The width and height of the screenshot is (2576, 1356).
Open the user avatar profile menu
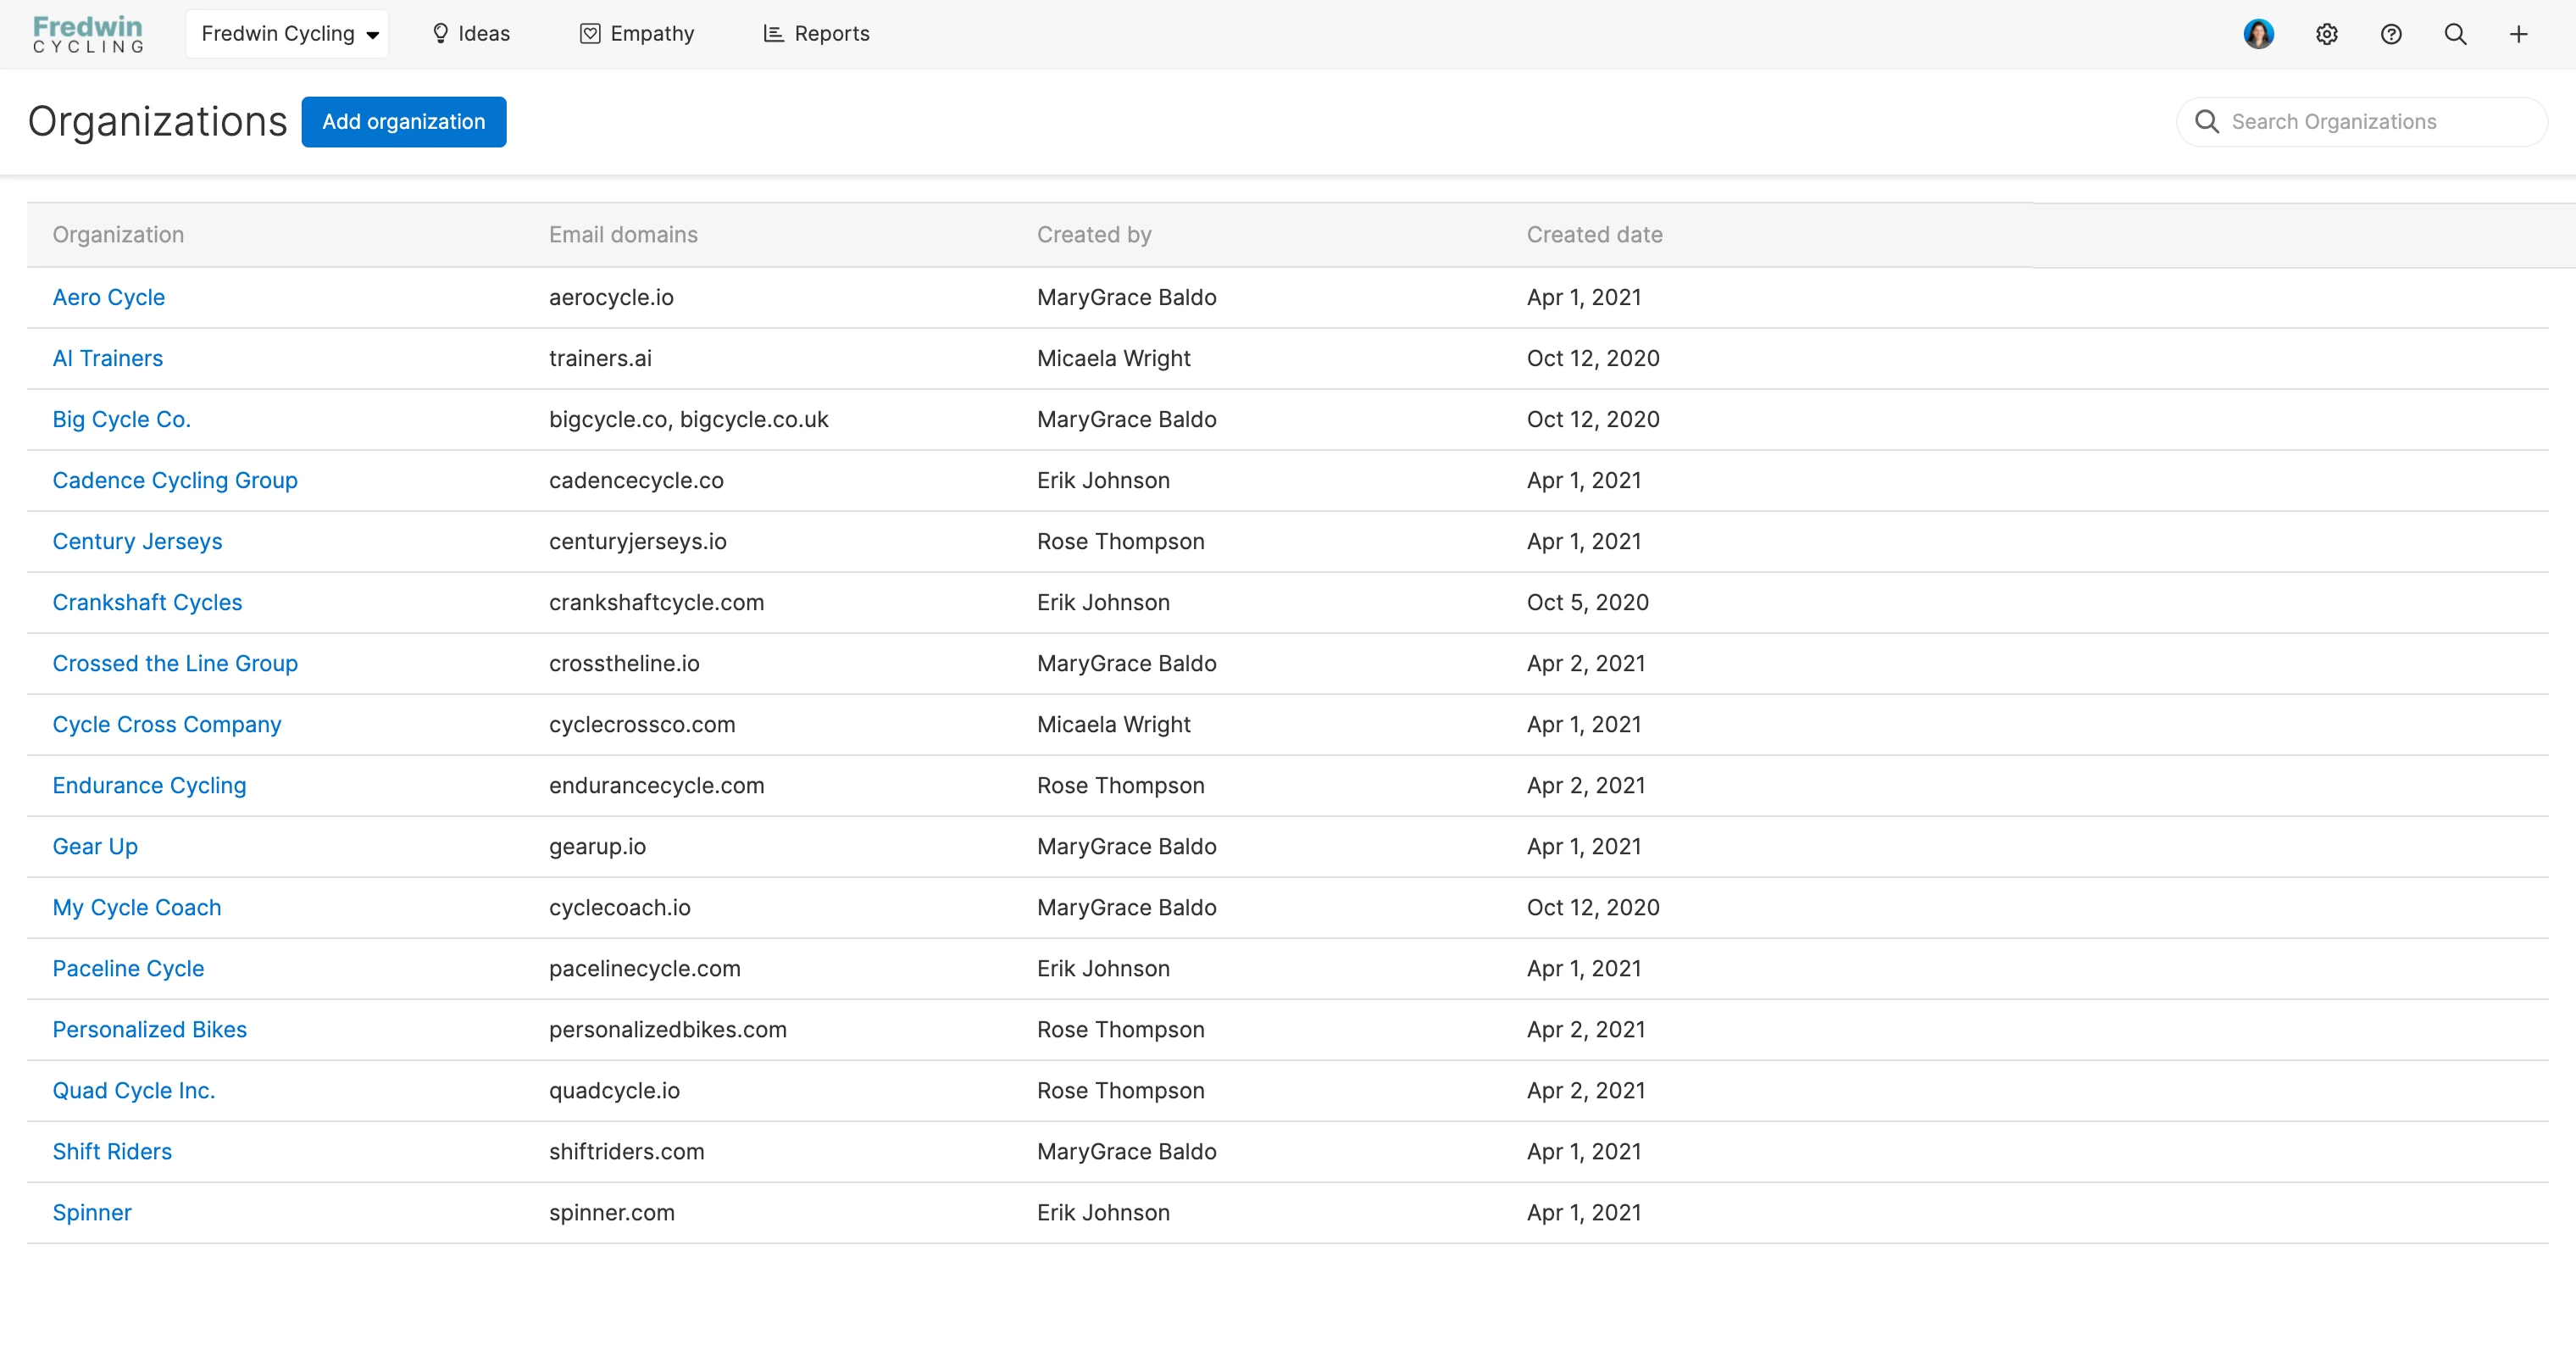pos(2258,34)
